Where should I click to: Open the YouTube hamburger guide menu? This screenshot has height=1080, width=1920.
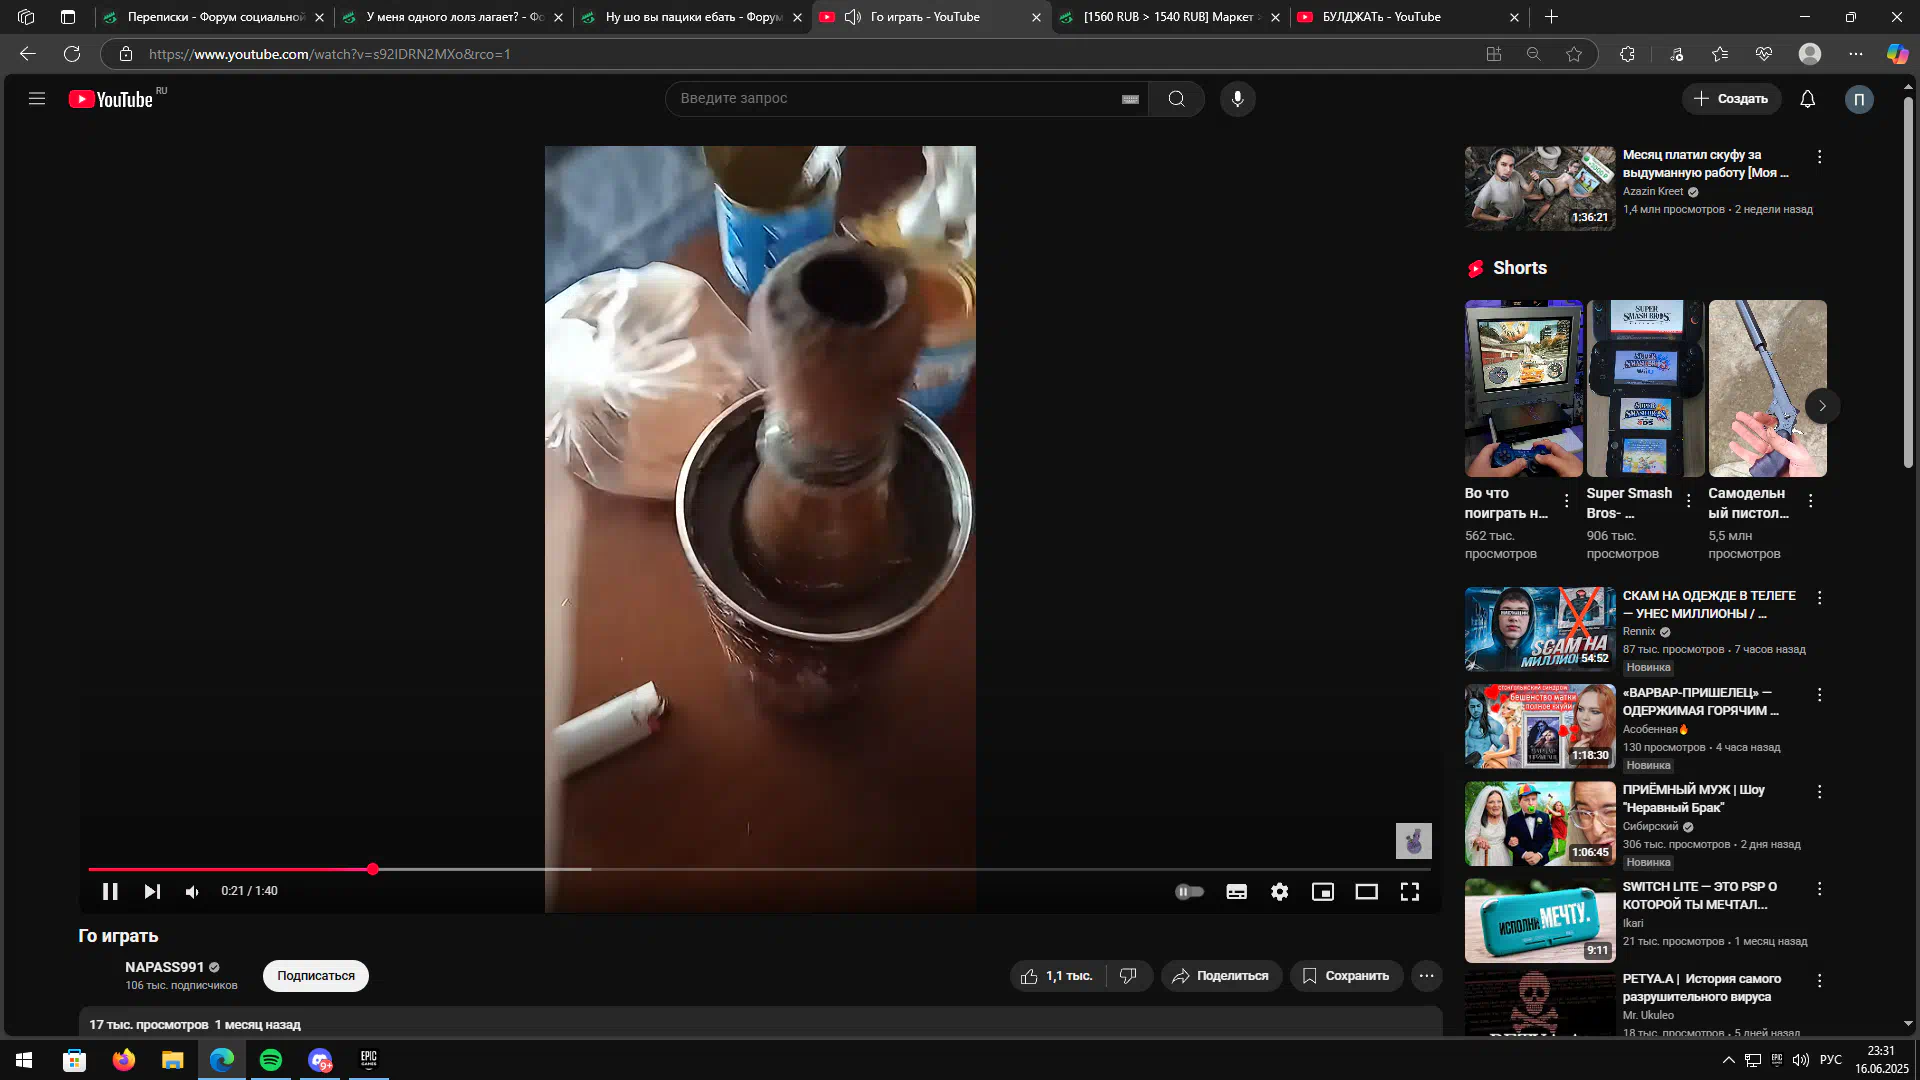(x=37, y=99)
